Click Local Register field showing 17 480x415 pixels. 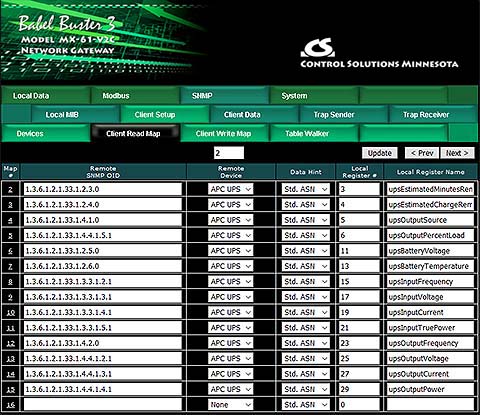click(359, 297)
